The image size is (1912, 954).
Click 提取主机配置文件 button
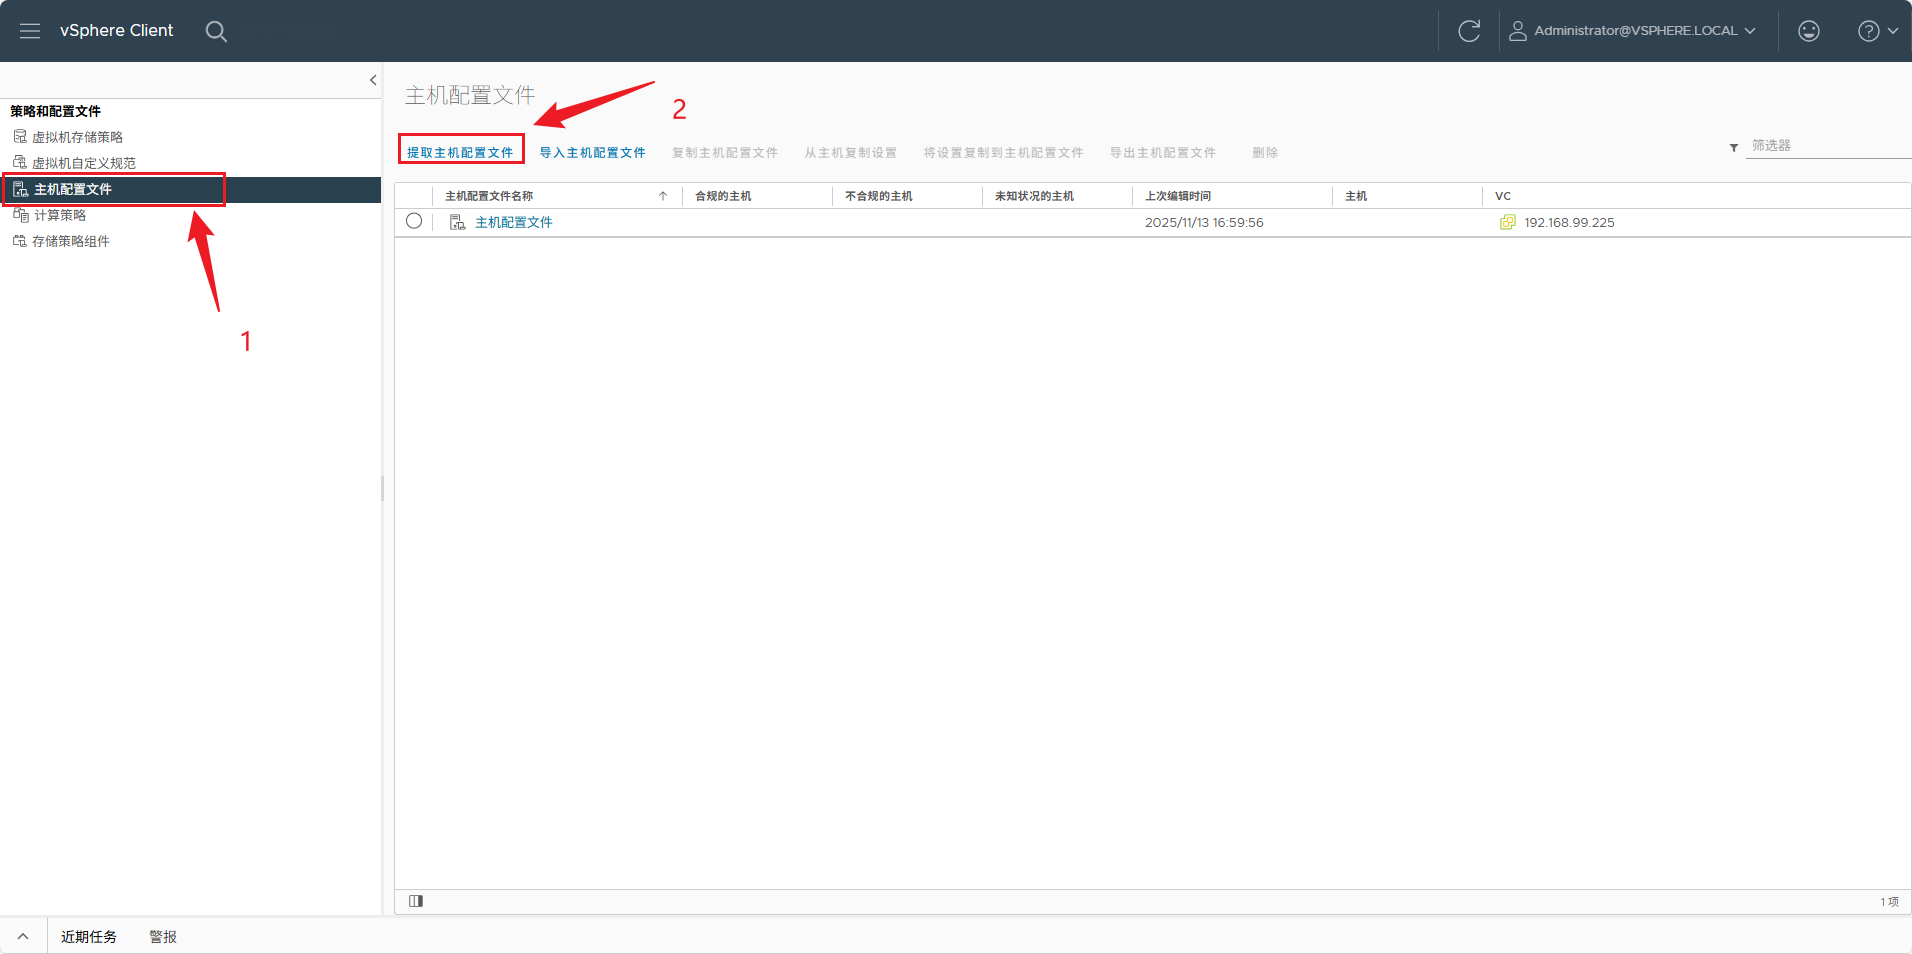tap(460, 153)
